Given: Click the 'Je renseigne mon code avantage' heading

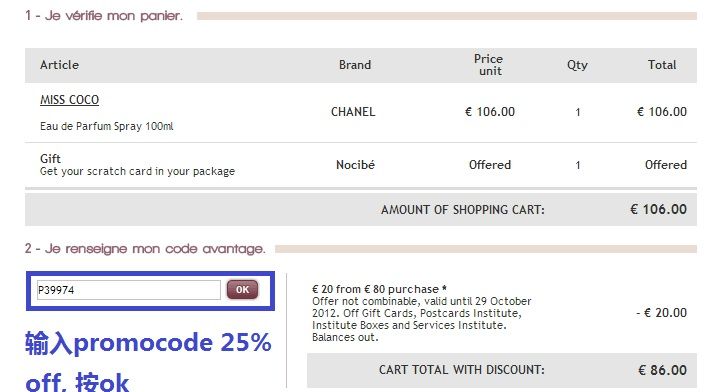Looking at the screenshot, I should point(145,249).
